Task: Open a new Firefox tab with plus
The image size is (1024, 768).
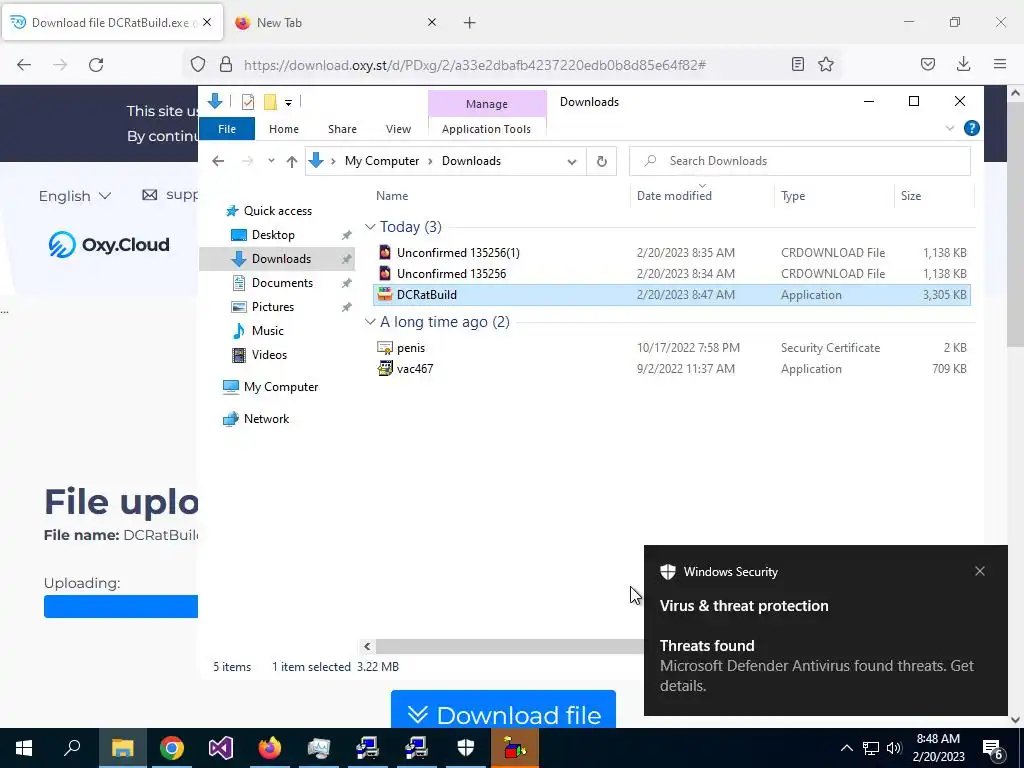Action: point(470,23)
